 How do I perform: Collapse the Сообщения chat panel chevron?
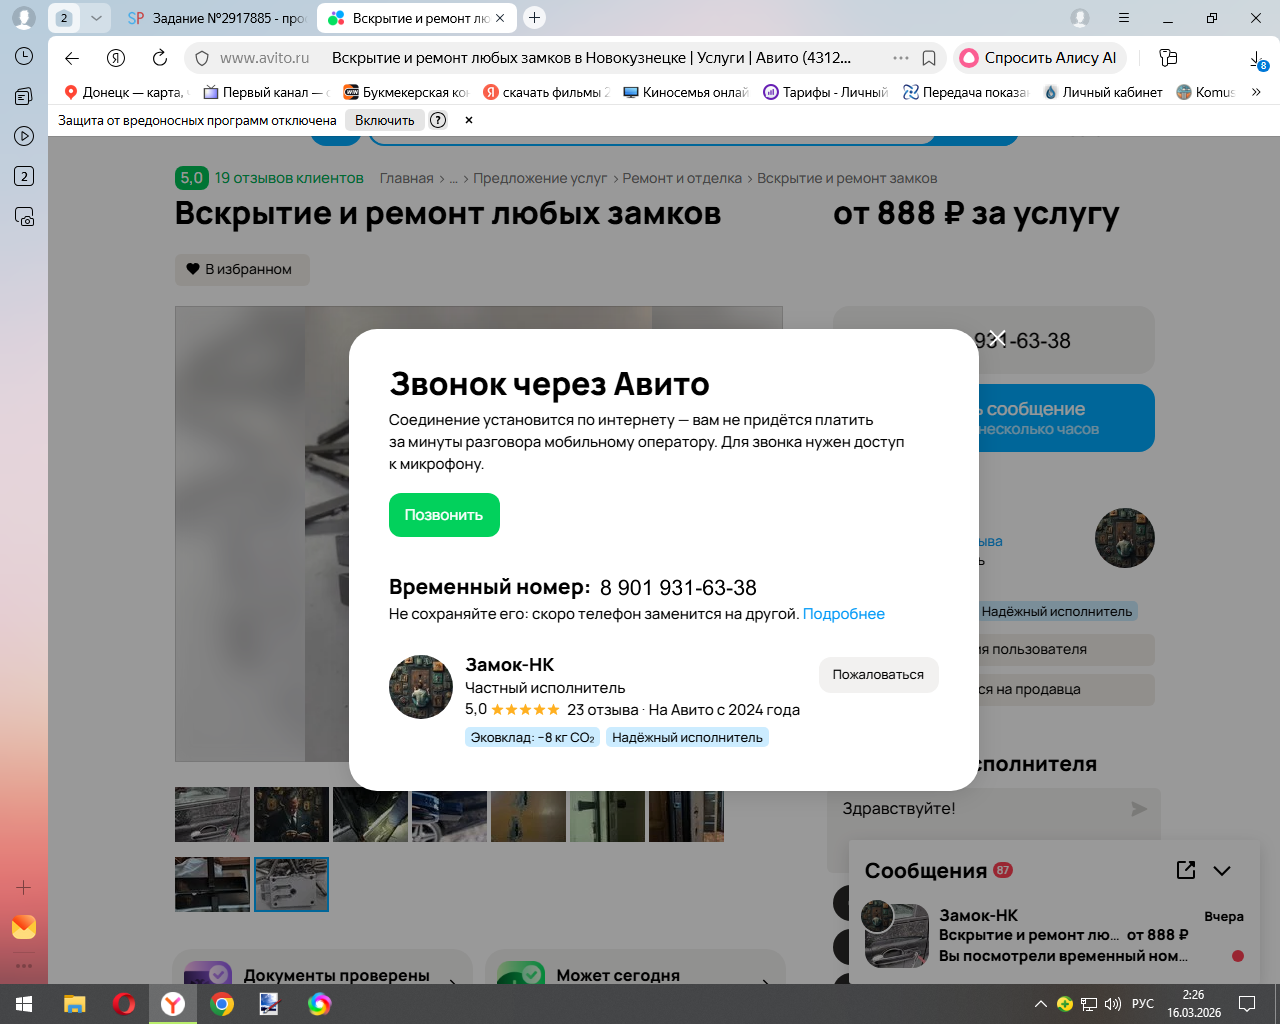1222,870
